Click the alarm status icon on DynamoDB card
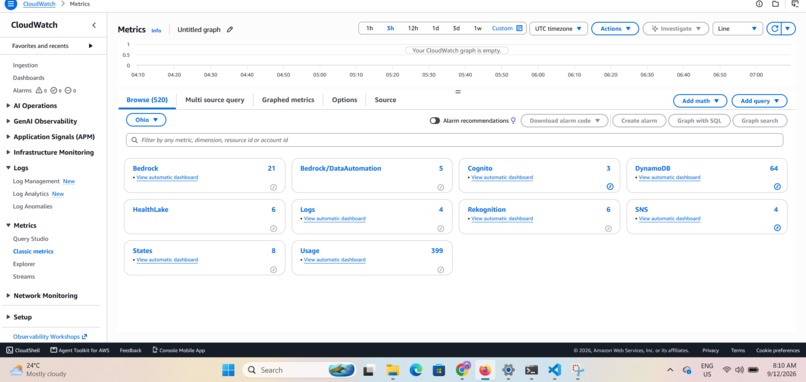The image size is (806, 382). tap(777, 187)
